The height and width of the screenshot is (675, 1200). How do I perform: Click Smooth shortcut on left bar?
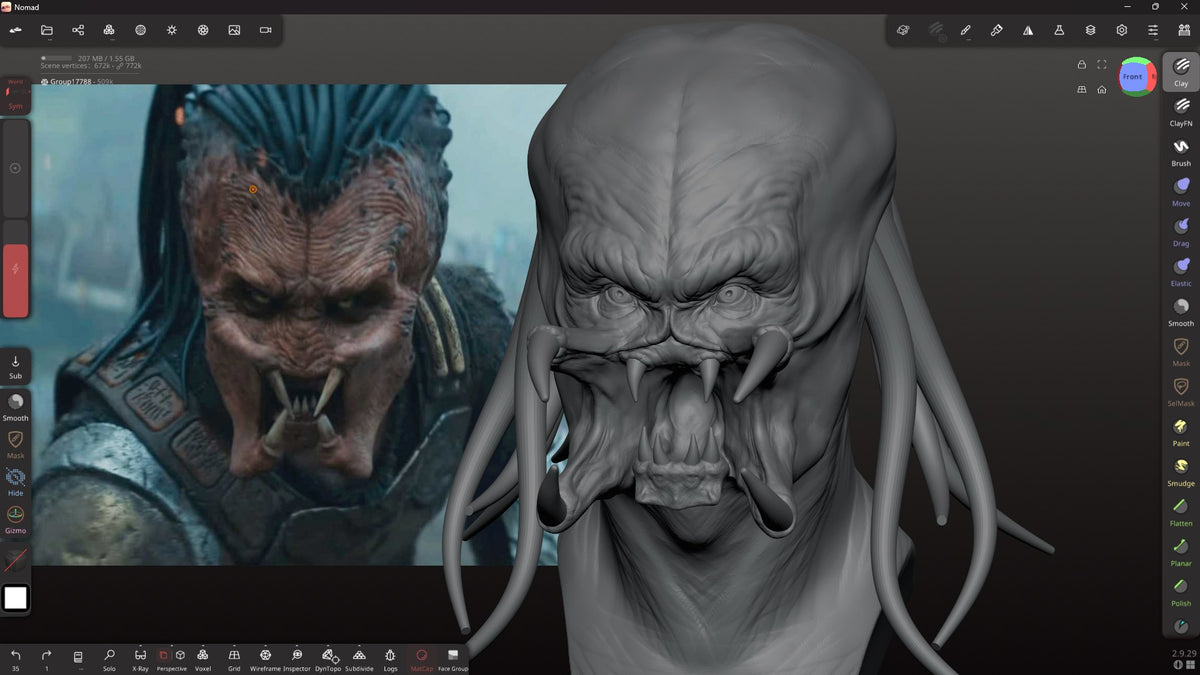pos(15,407)
